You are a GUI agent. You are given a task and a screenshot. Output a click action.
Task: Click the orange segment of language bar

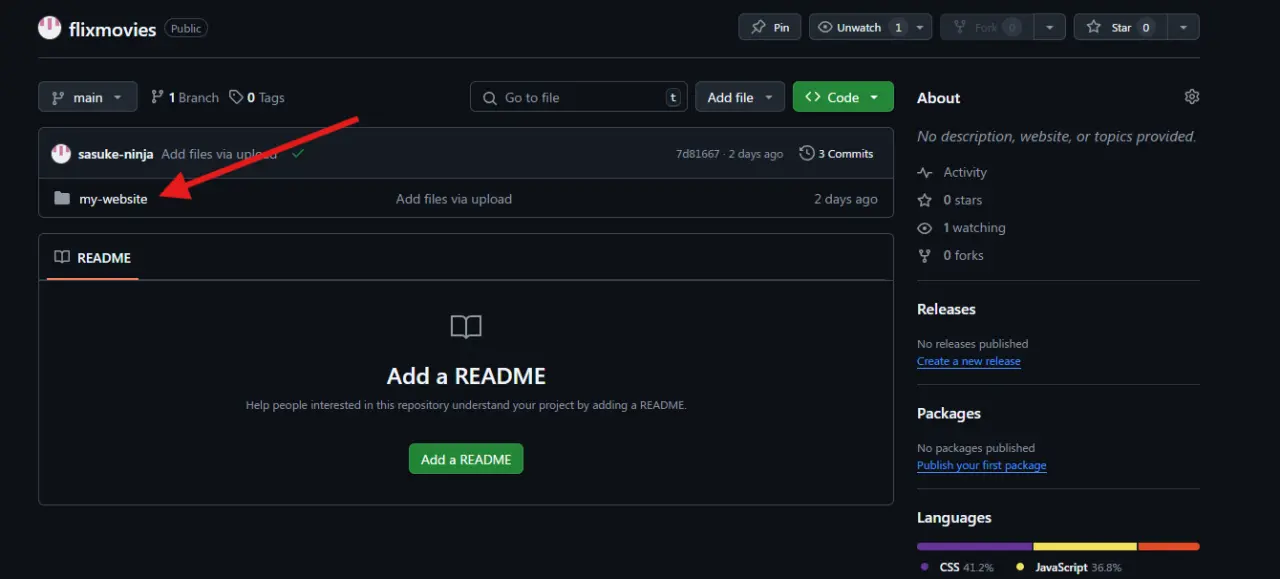(1169, 546)
